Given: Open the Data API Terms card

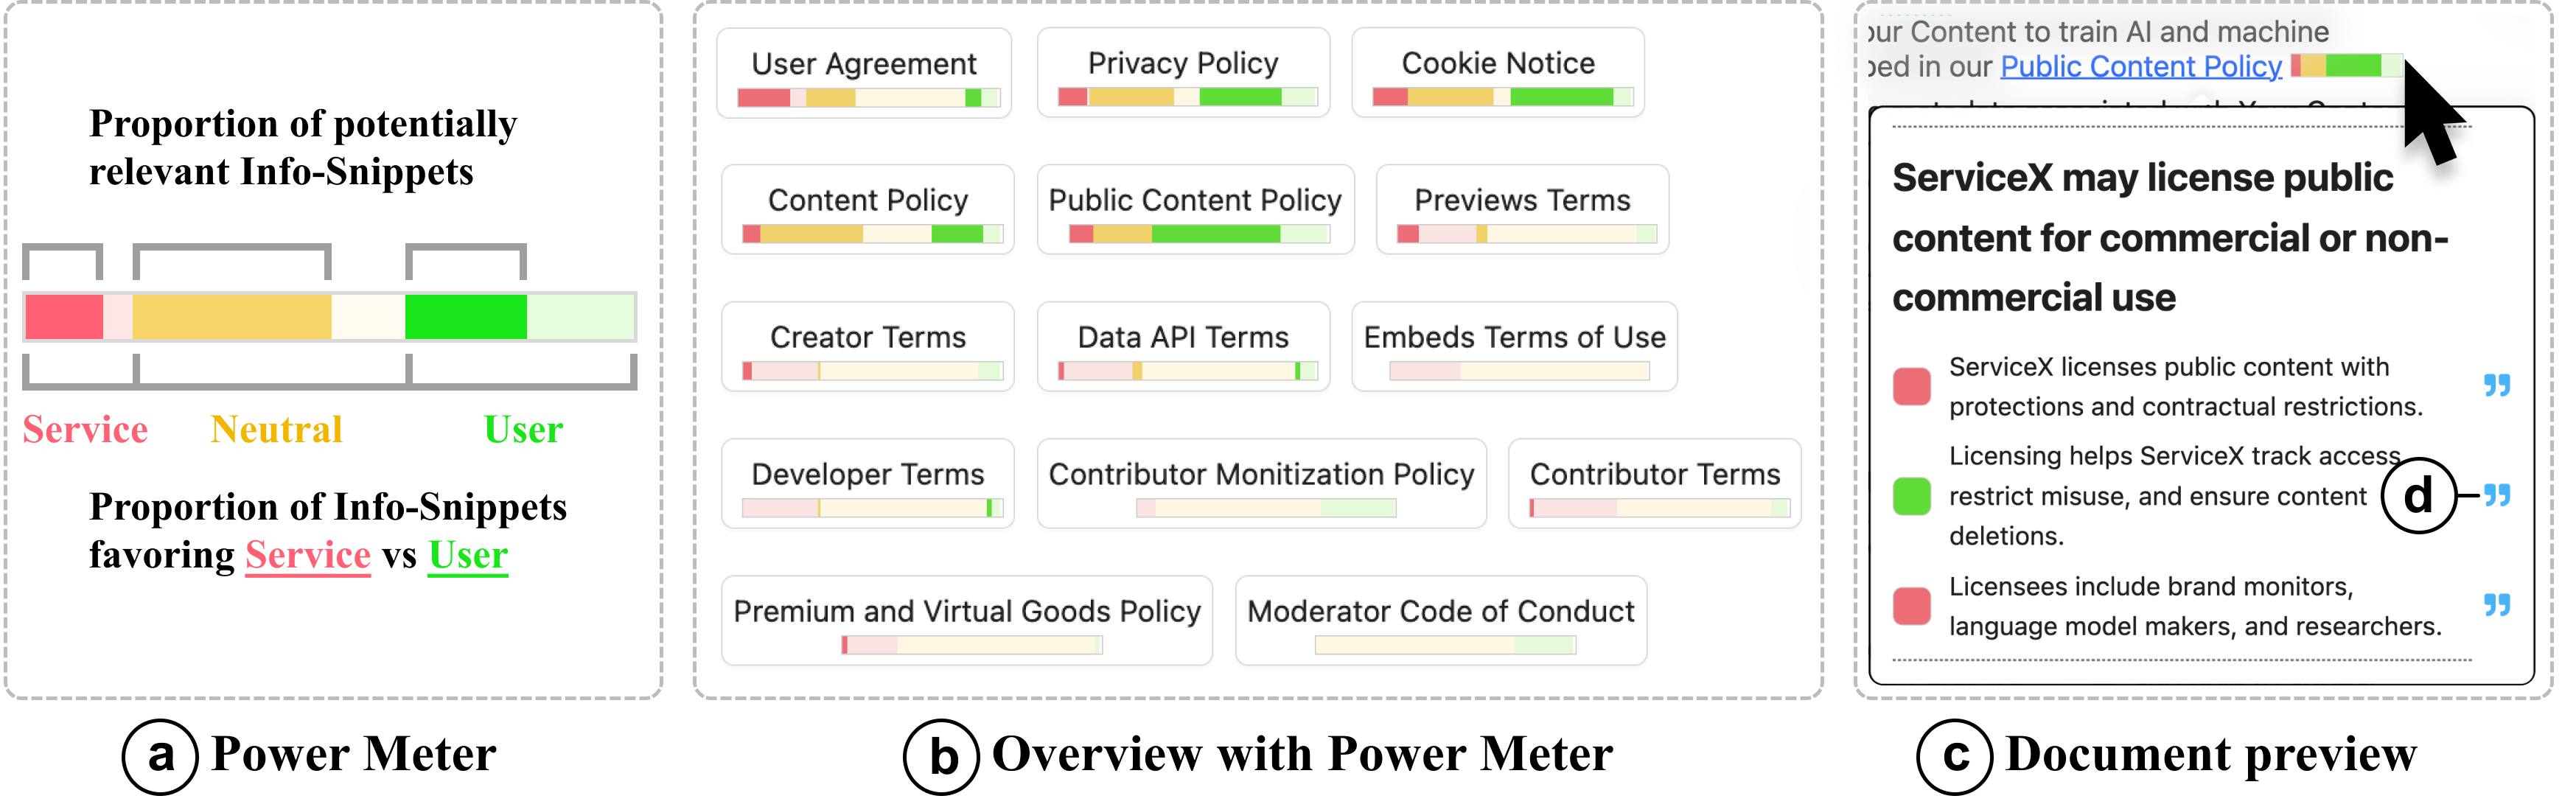Looking at the screenshot, I should (1183, 347).
